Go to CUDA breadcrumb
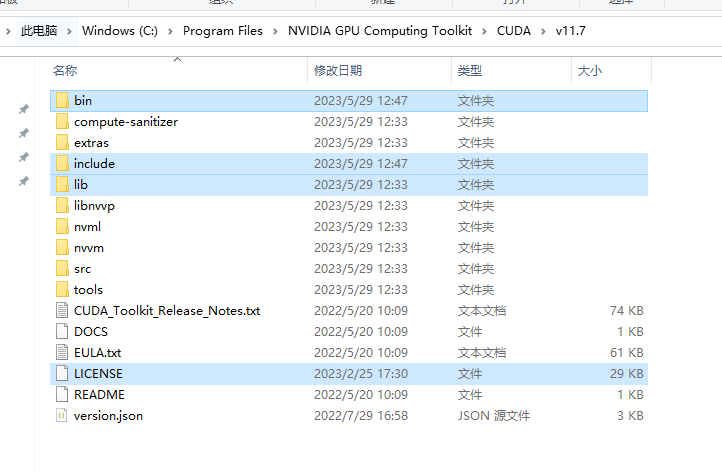 click(513, 31)
